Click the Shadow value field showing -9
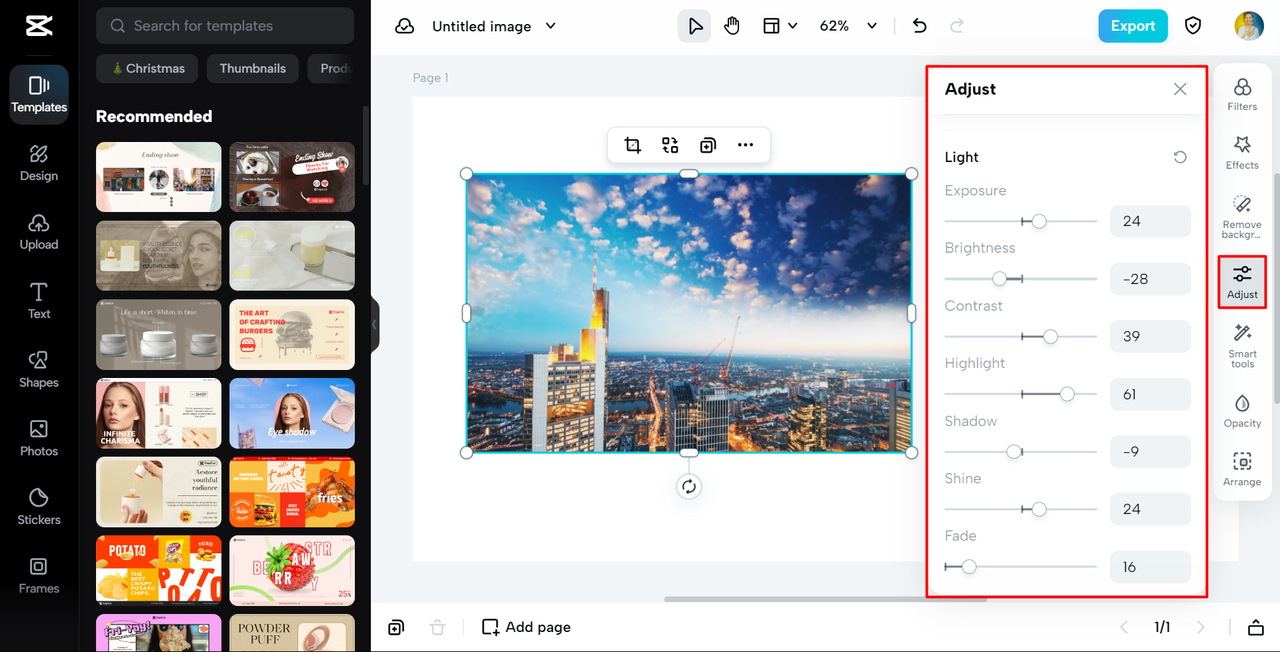1280x652 pixels. (1150, 451)
